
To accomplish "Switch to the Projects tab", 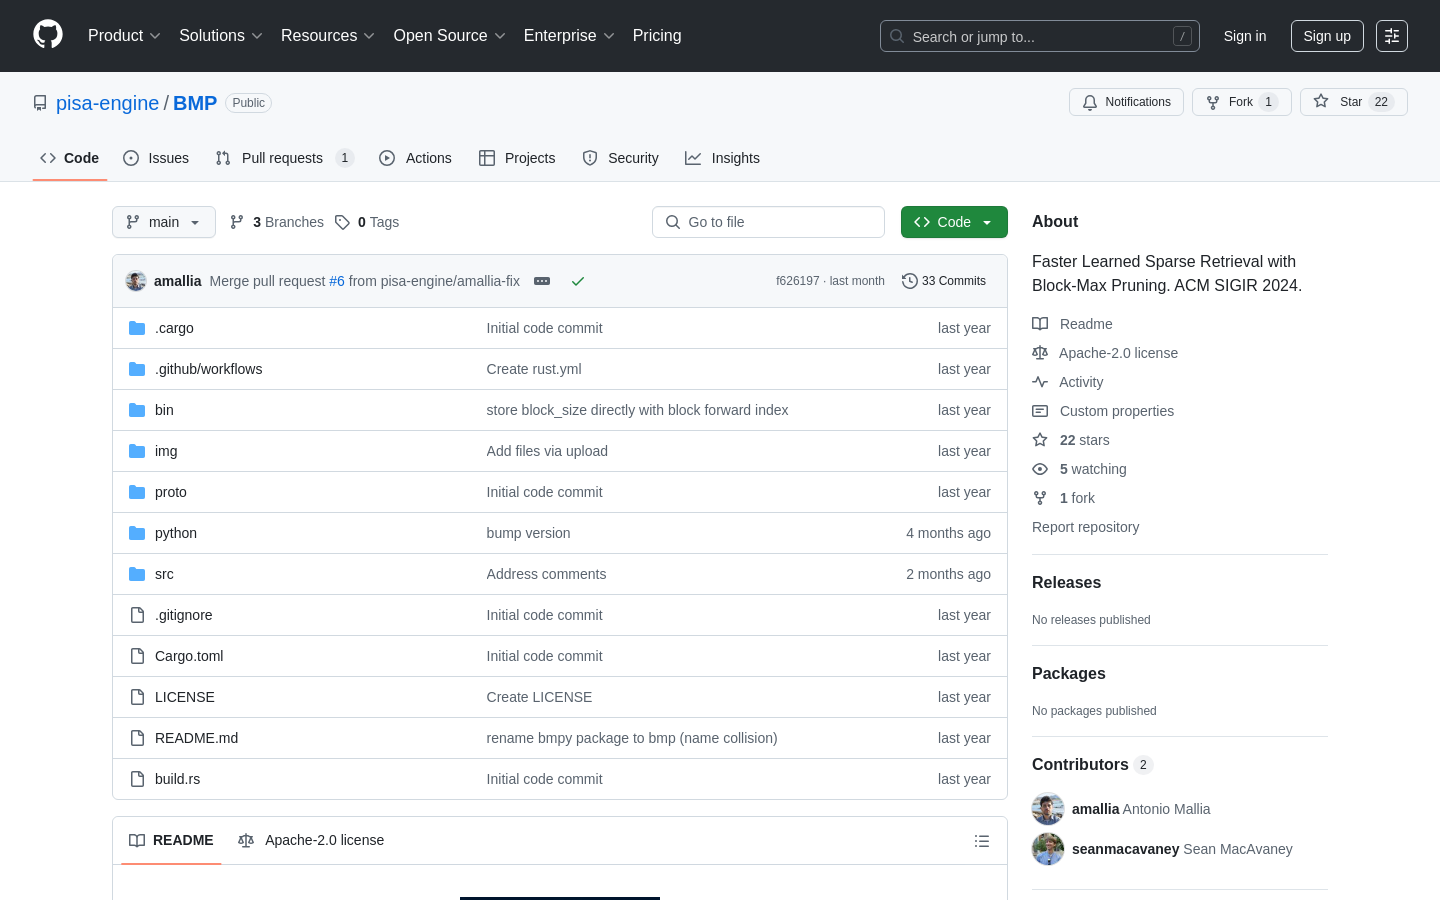I will [517, 158].
